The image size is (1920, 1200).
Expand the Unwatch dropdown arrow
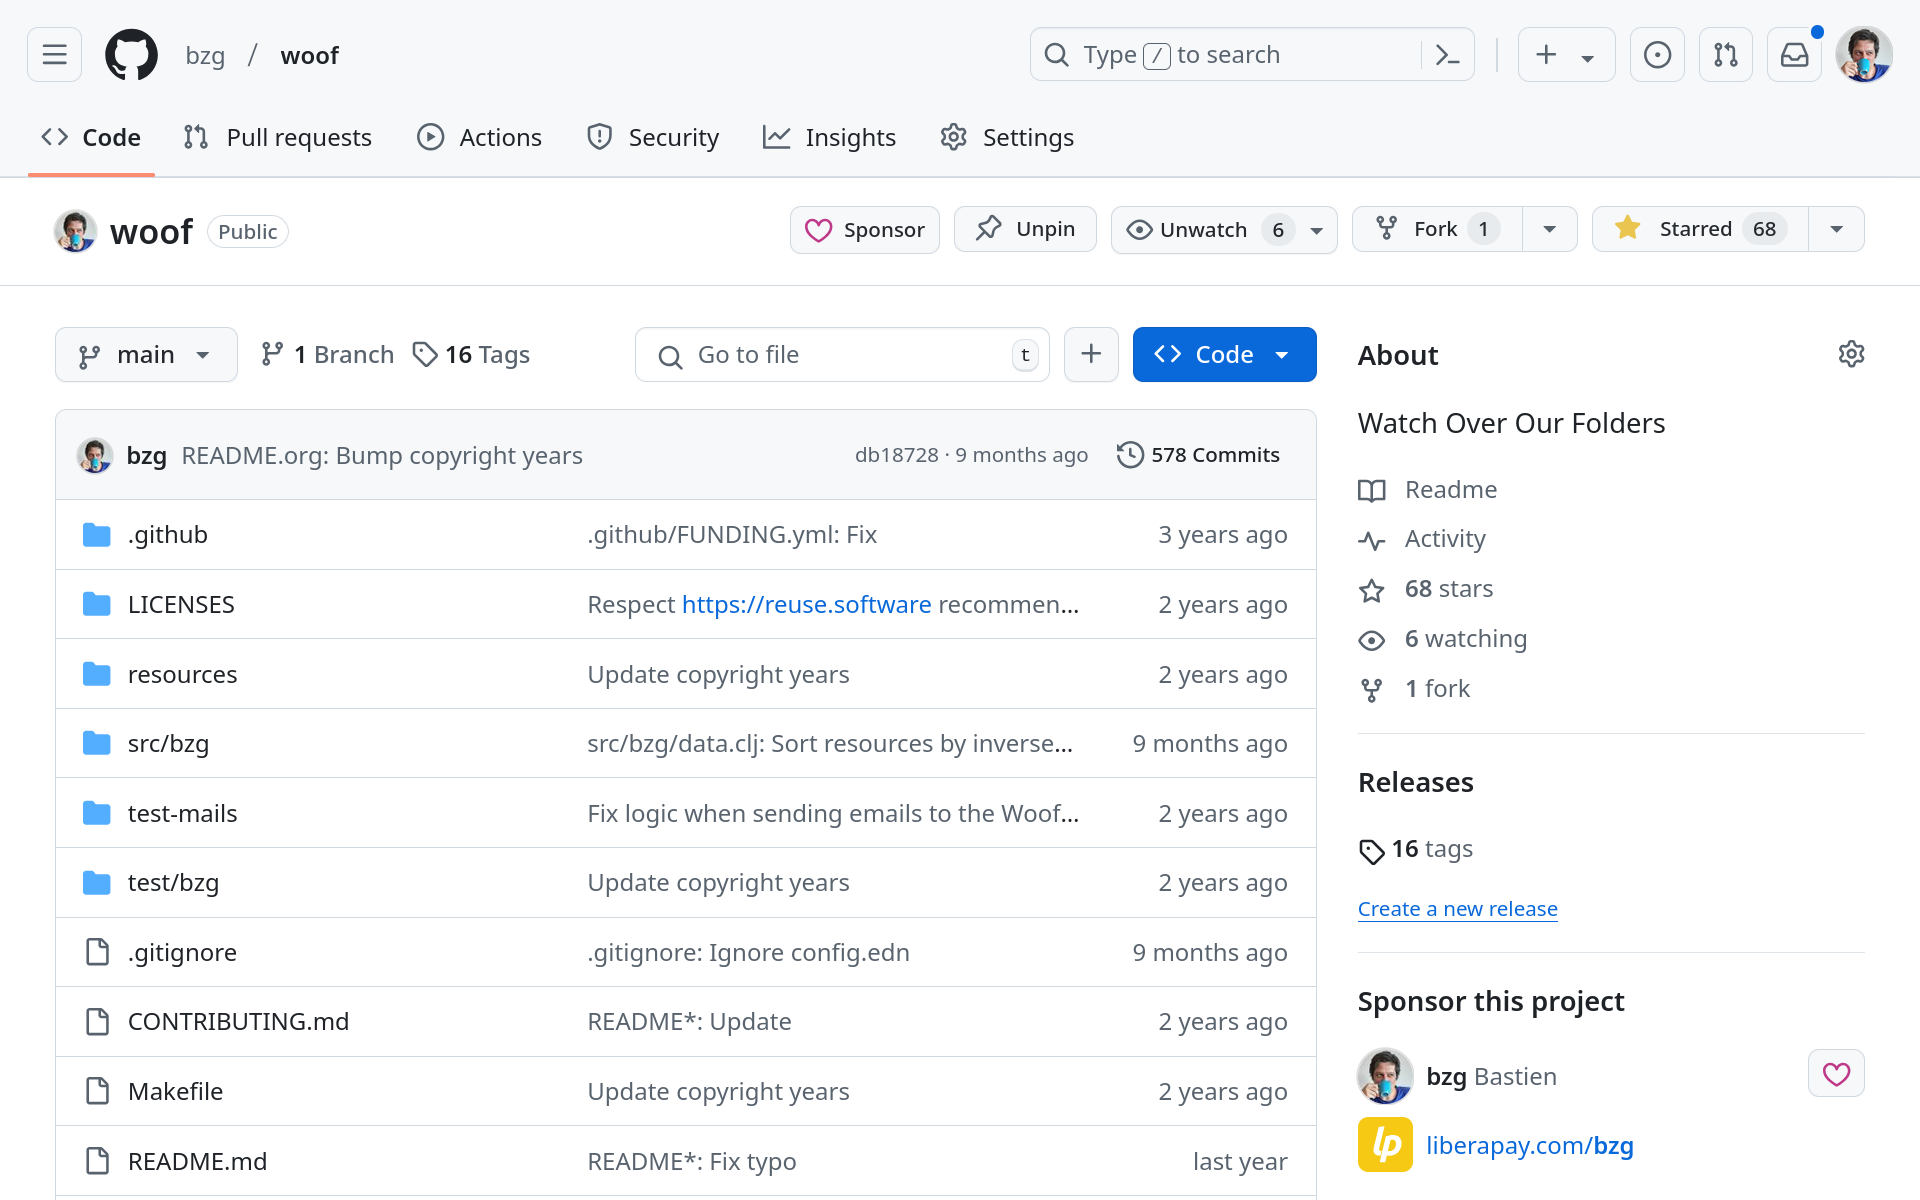tap(1316, 228)
